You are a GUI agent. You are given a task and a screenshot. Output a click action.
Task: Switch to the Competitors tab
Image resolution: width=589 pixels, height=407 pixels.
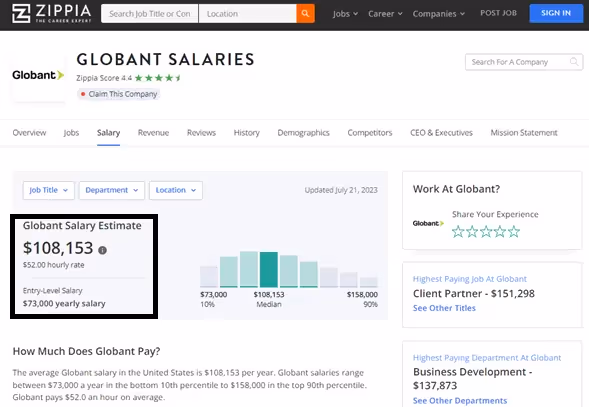pyautogui.click(x=370, y=133)
